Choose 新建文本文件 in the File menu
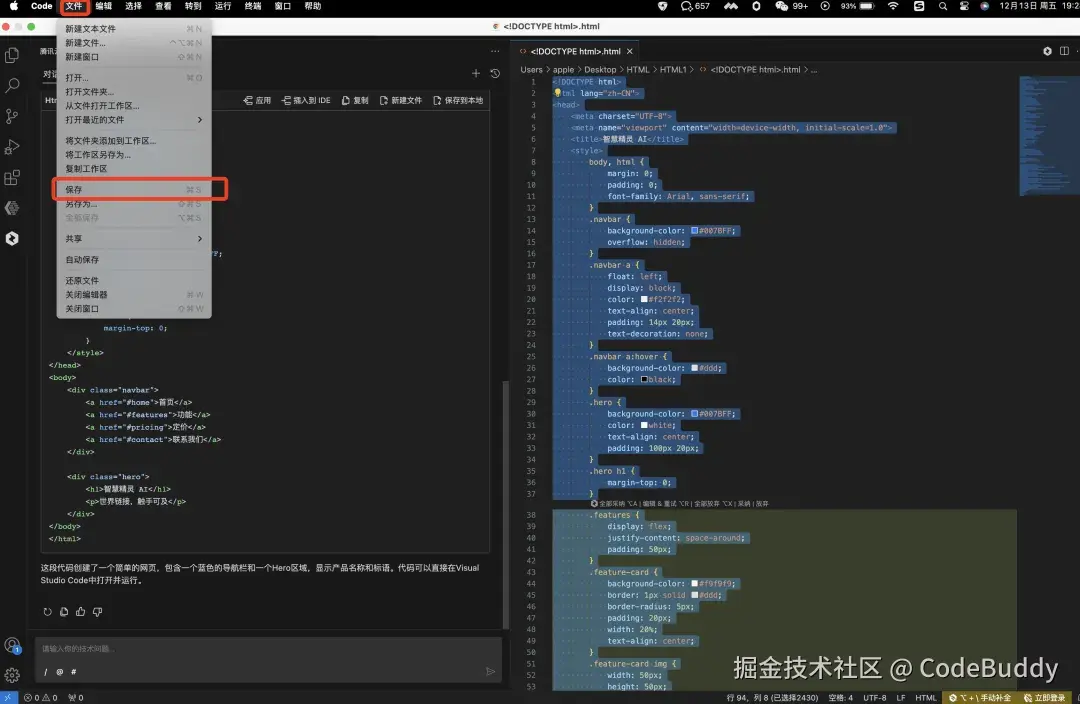The image size is (1080, 704). (x=134, y=29)
